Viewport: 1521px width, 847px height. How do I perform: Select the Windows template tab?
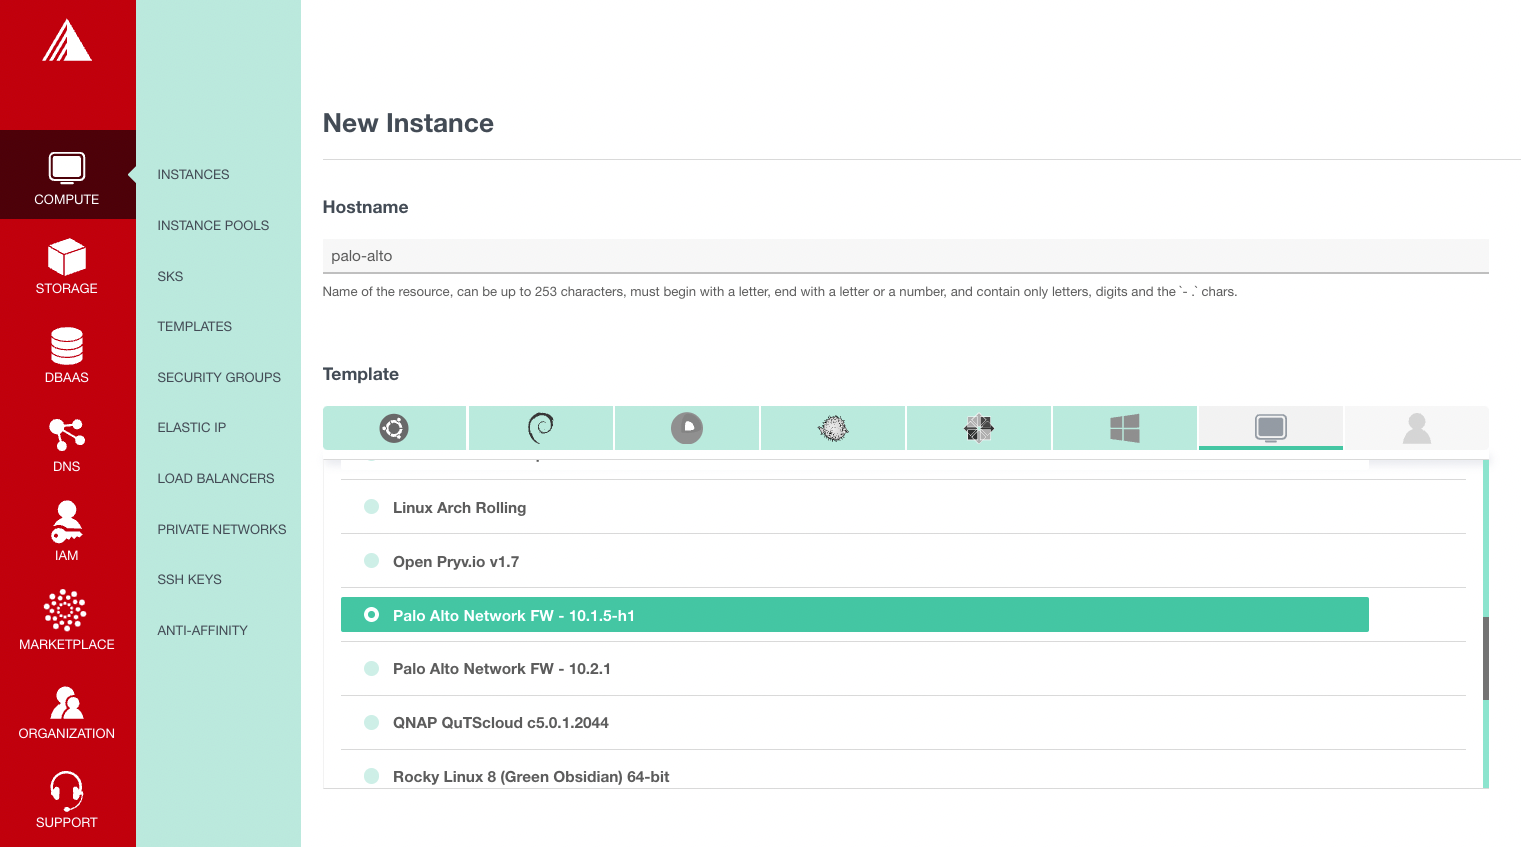point(1124,428)
